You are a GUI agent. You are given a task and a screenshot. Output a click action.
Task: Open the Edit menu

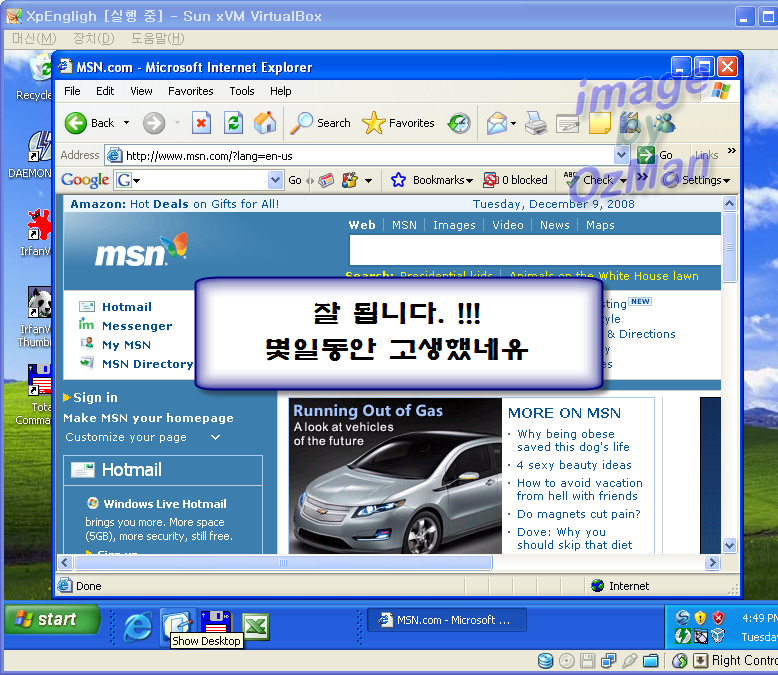click(105, 91)
